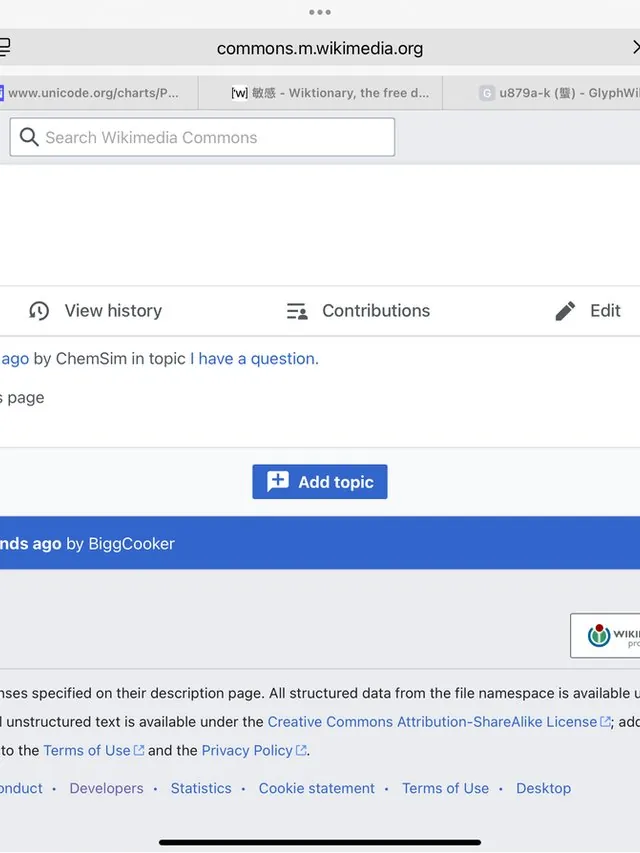Switch to the unicode.org charts tab
This screenshot has width=640, height=853.
point(98,93)
